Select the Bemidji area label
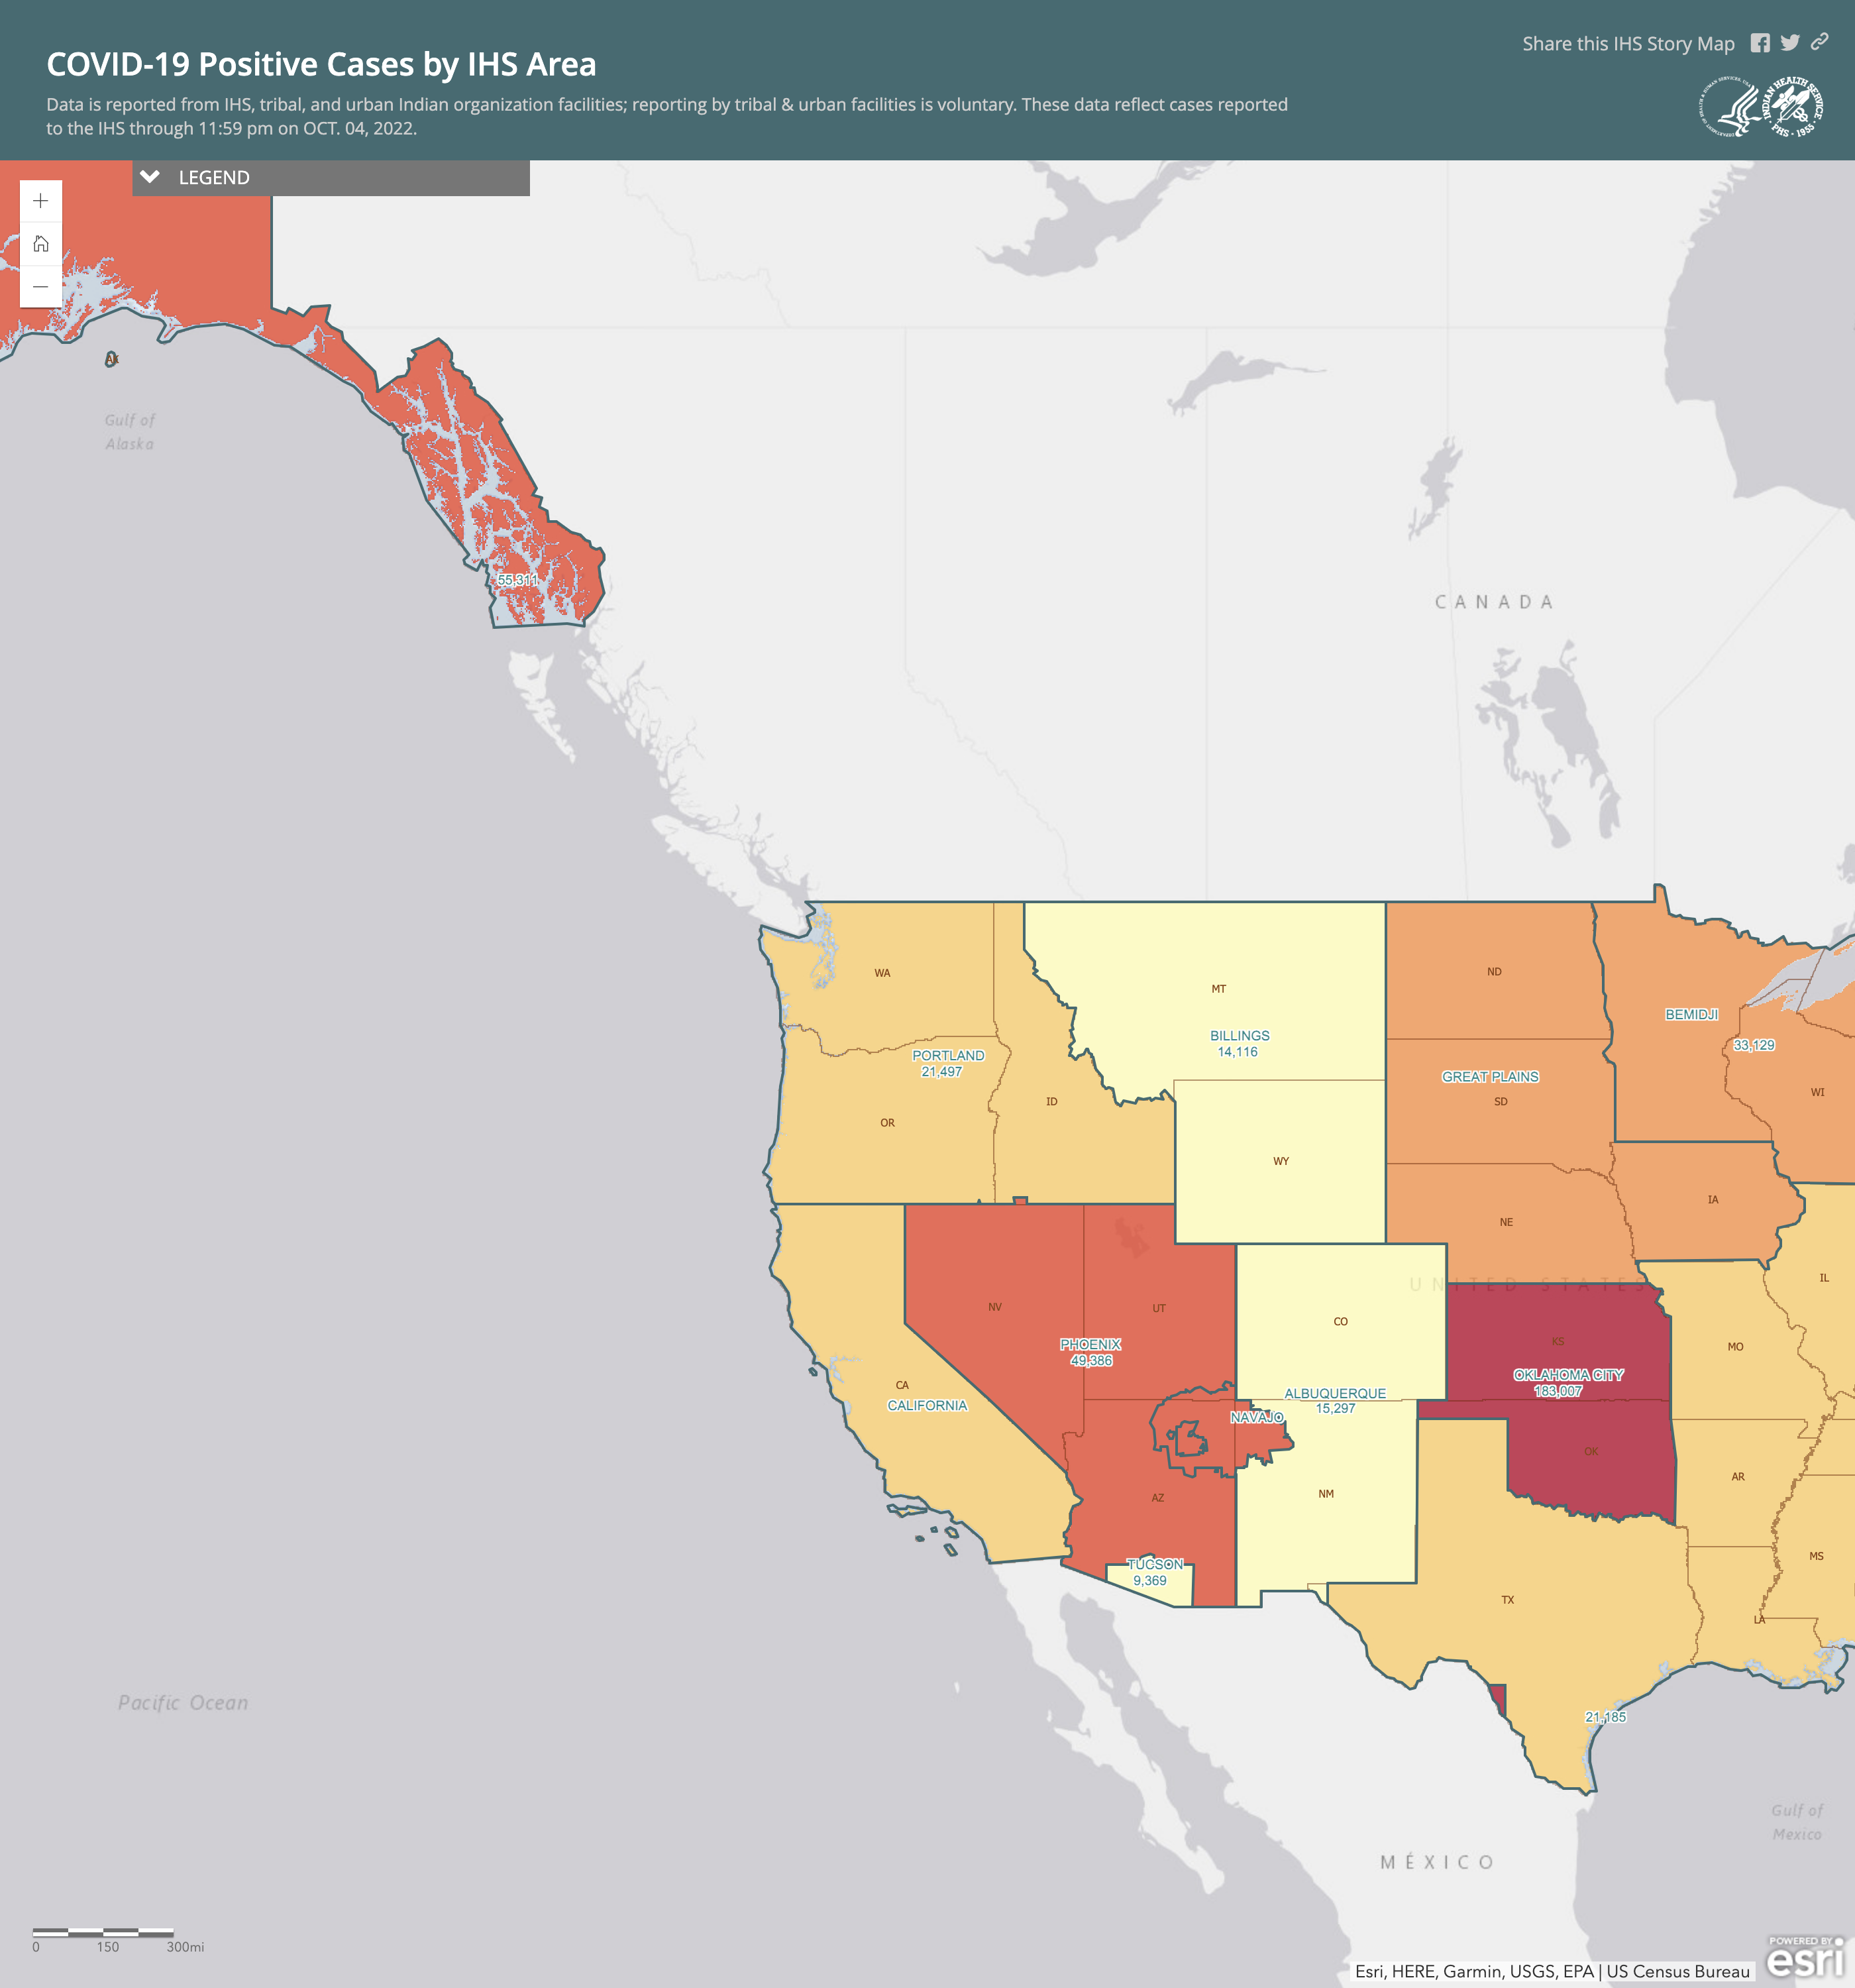 tap(1691, 1014)
